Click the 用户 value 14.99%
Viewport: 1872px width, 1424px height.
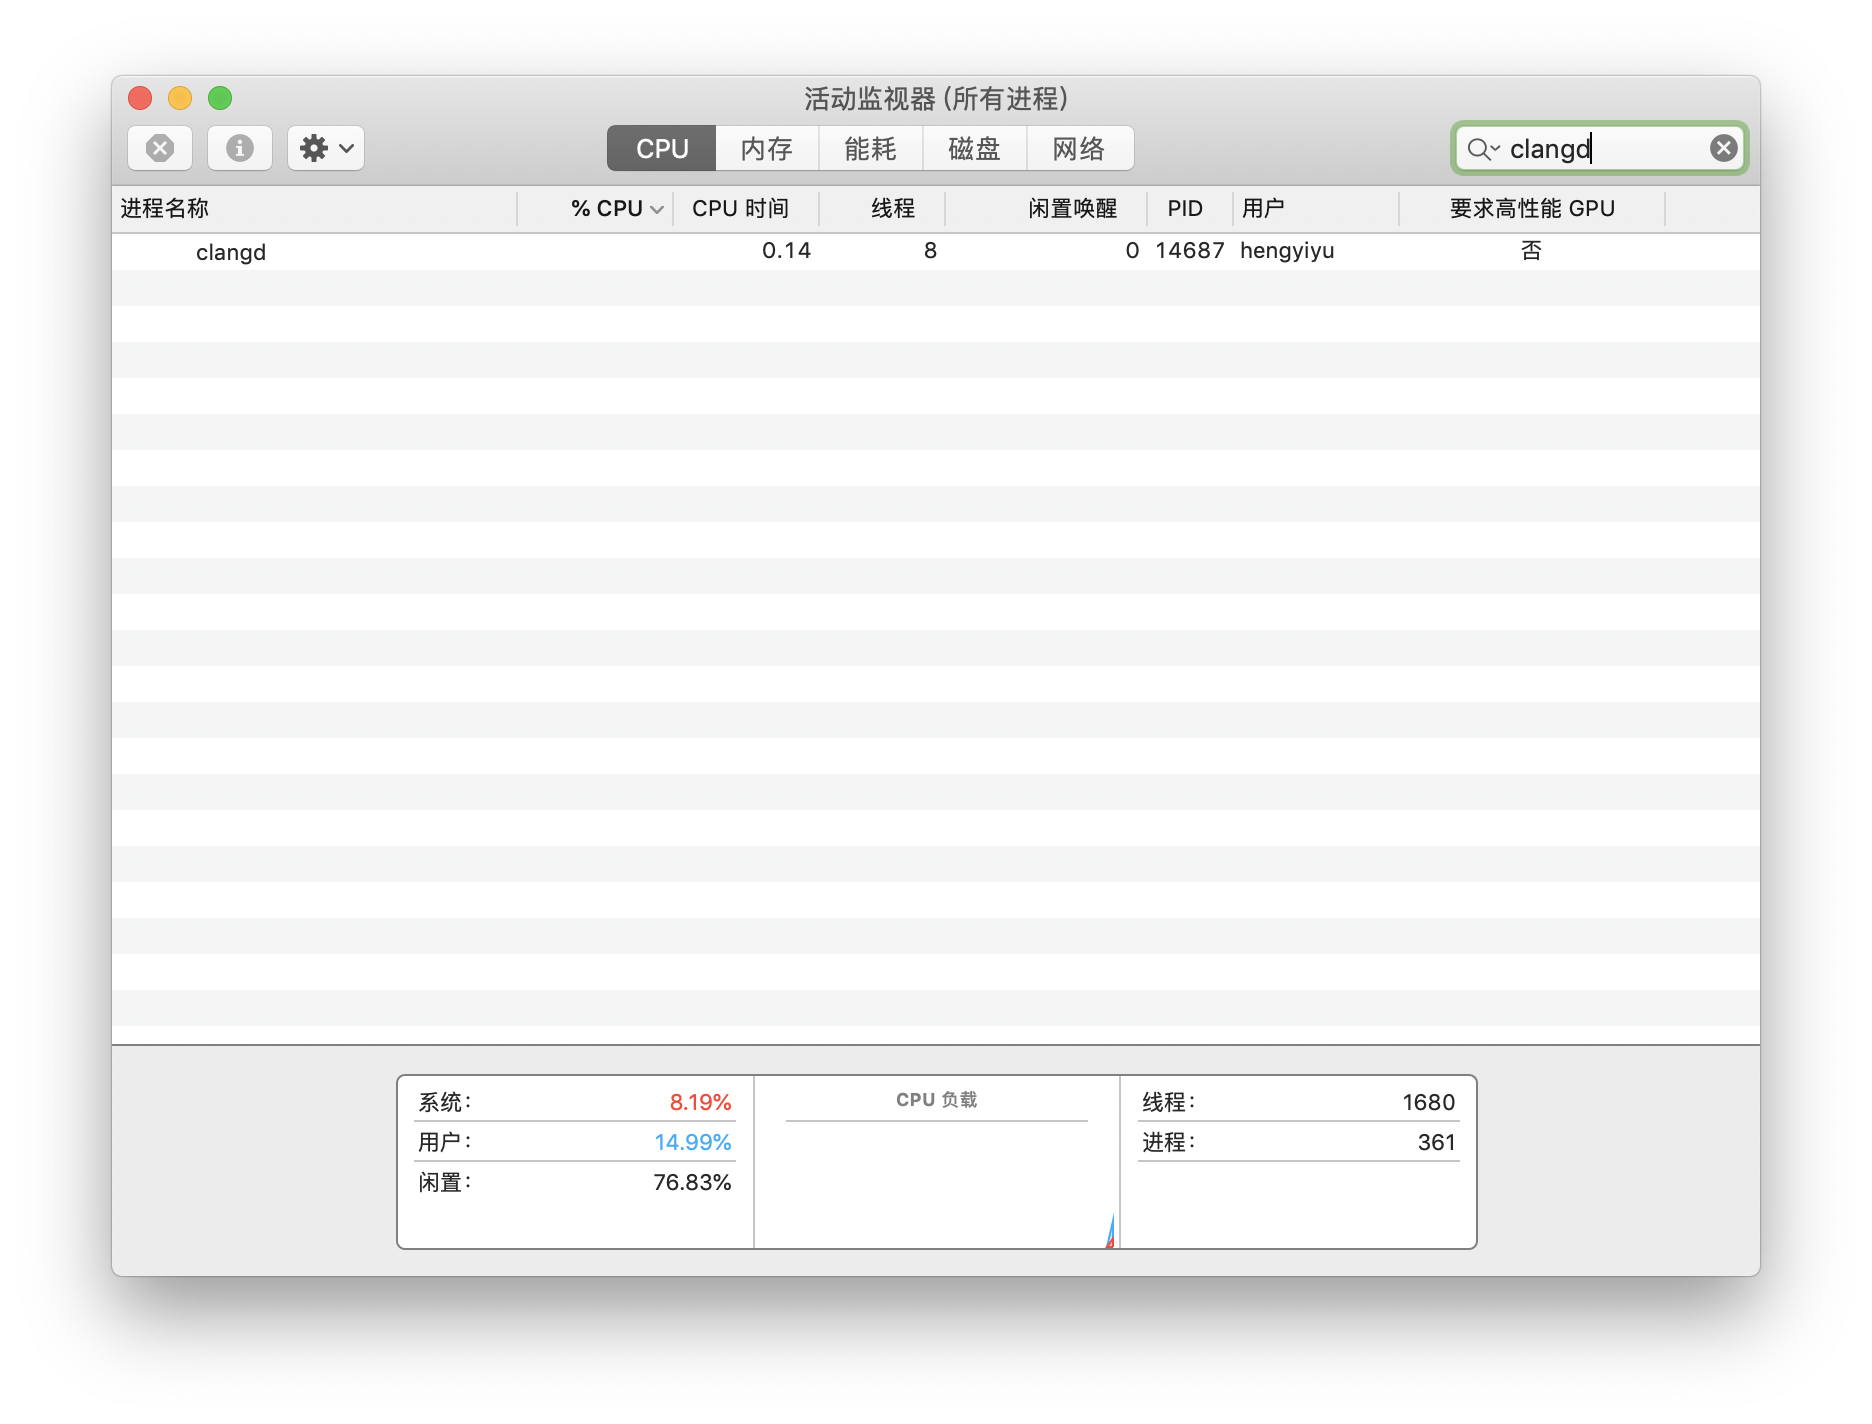[693, 1142]
